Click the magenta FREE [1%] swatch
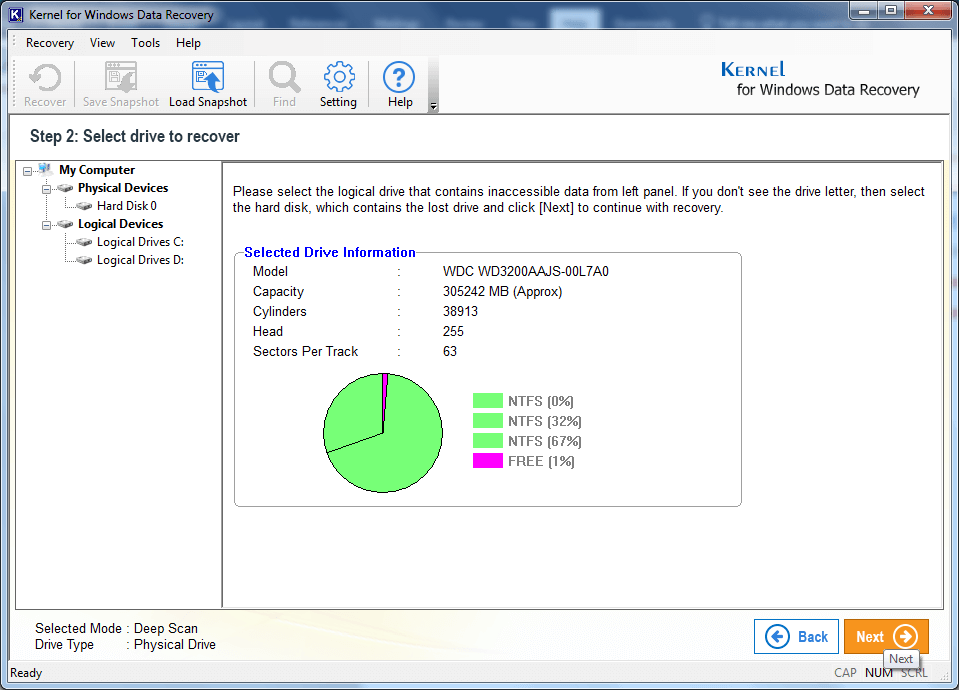959x690 pixels. [488, 461]
